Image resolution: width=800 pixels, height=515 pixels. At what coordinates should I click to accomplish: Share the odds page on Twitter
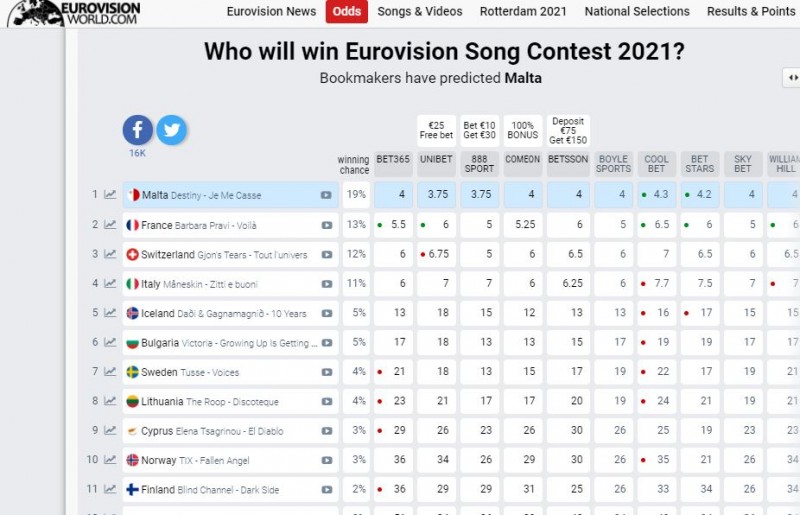click(171, 130)
